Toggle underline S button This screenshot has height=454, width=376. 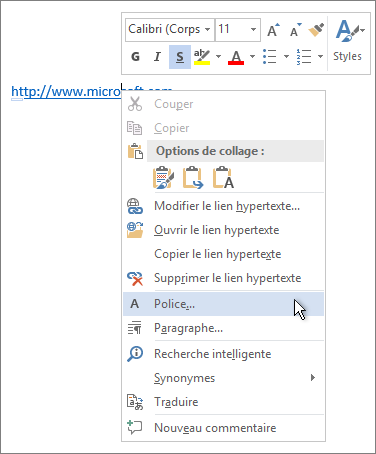point(180,57)
